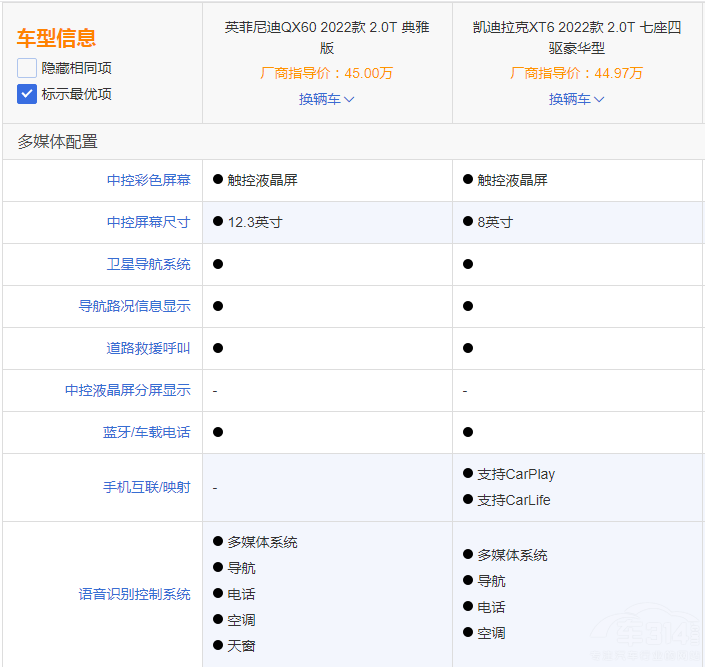Screen dimensions: 705x667
Task: Click the 凯迪拉克XT6 2022款 model title
Action: pyautogui.click(x=577, y=37)
